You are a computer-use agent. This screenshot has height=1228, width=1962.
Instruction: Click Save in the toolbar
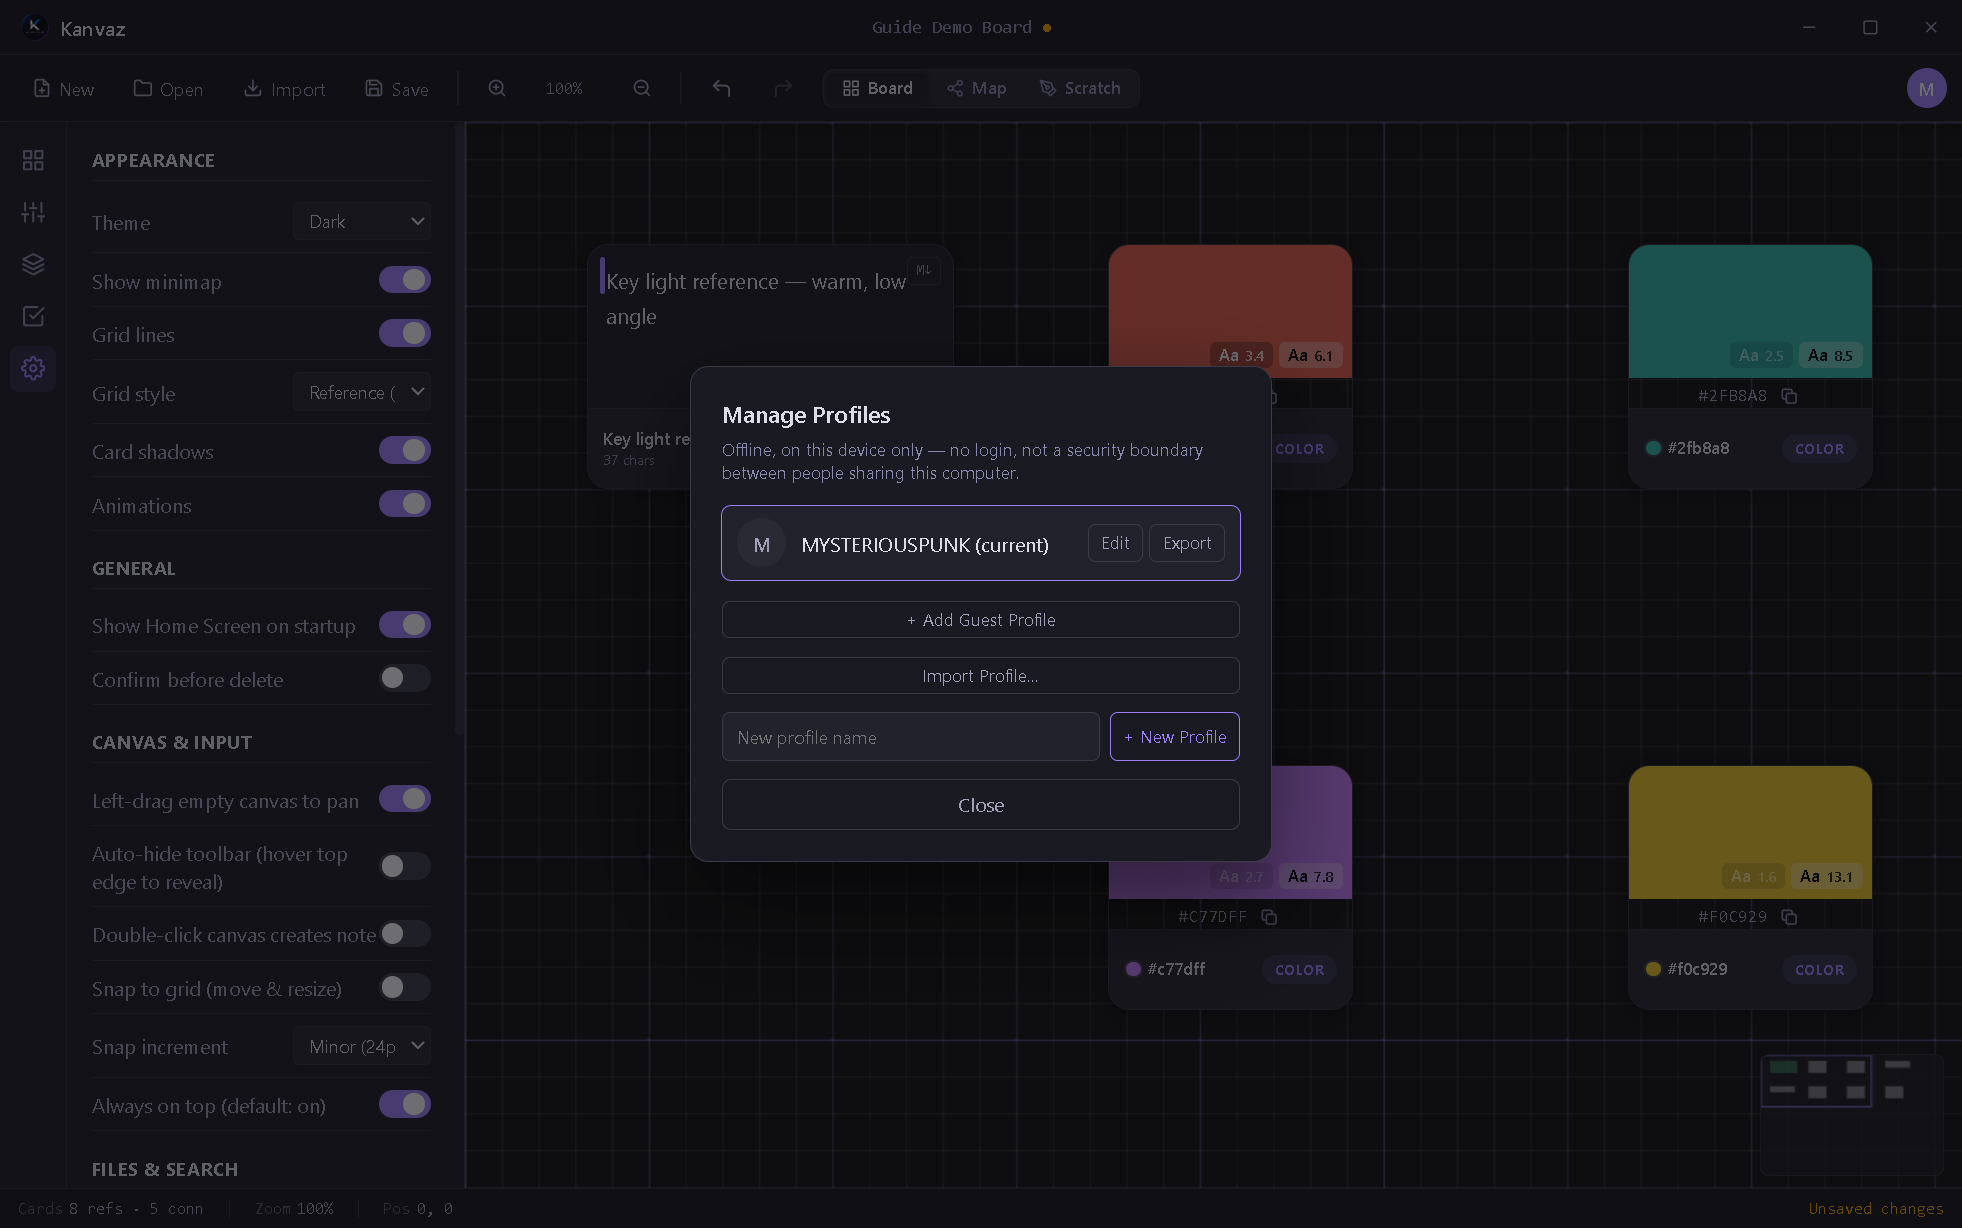[x=397, y=89]
